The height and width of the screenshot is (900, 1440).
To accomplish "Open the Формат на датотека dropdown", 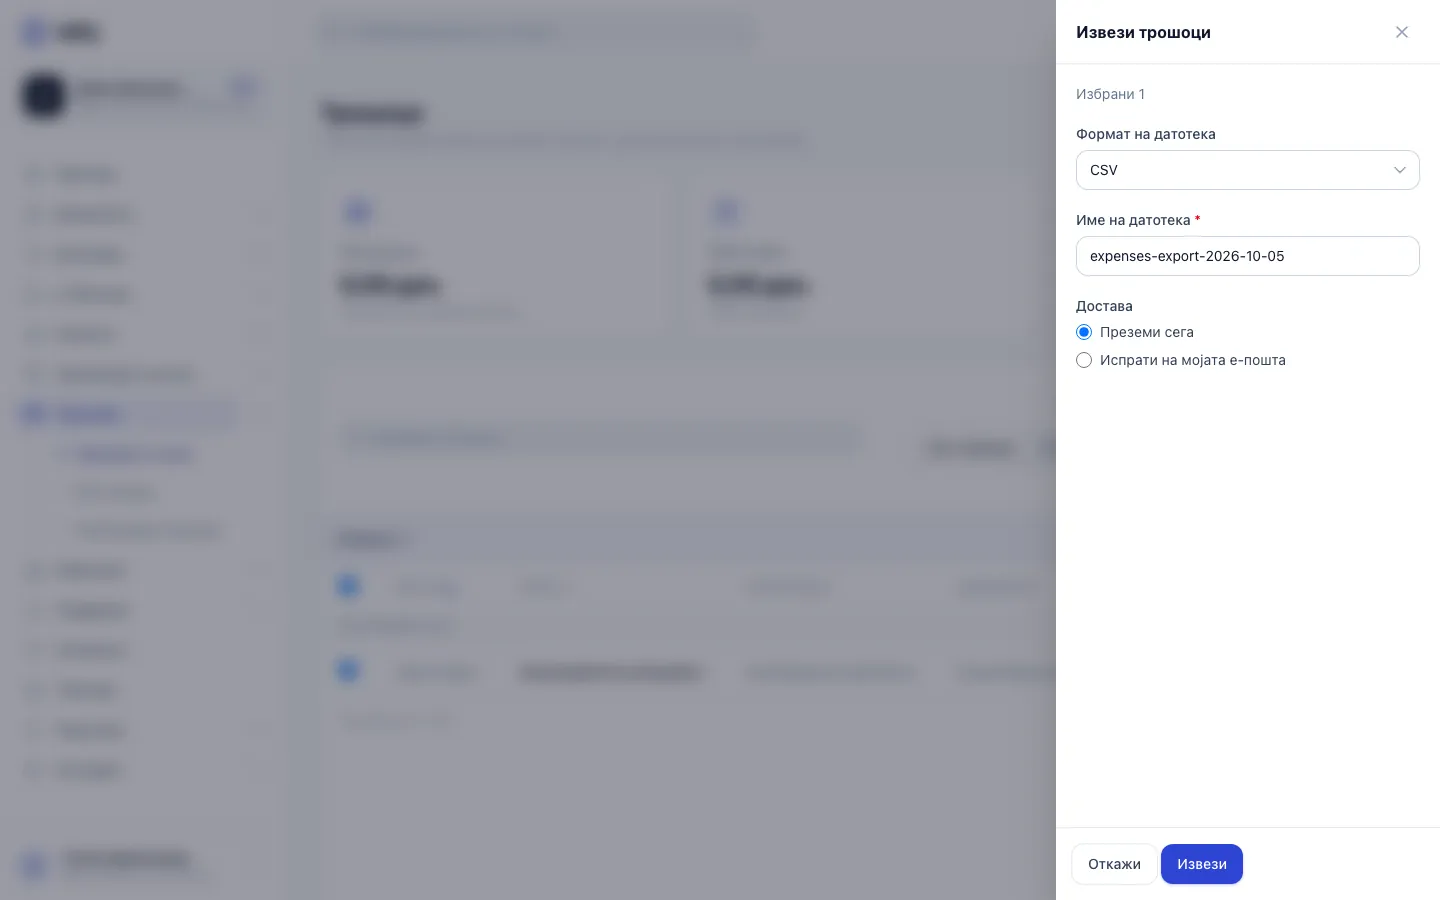I will pyautogui.click(x=1248, y=170).
